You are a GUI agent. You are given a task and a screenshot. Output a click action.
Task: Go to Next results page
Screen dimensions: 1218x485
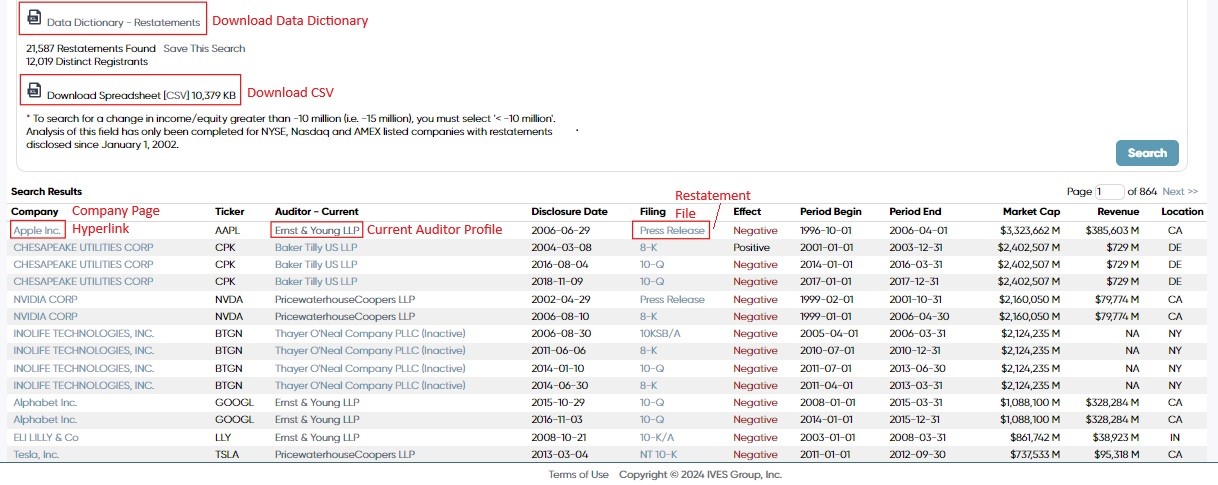(1180, 192)
